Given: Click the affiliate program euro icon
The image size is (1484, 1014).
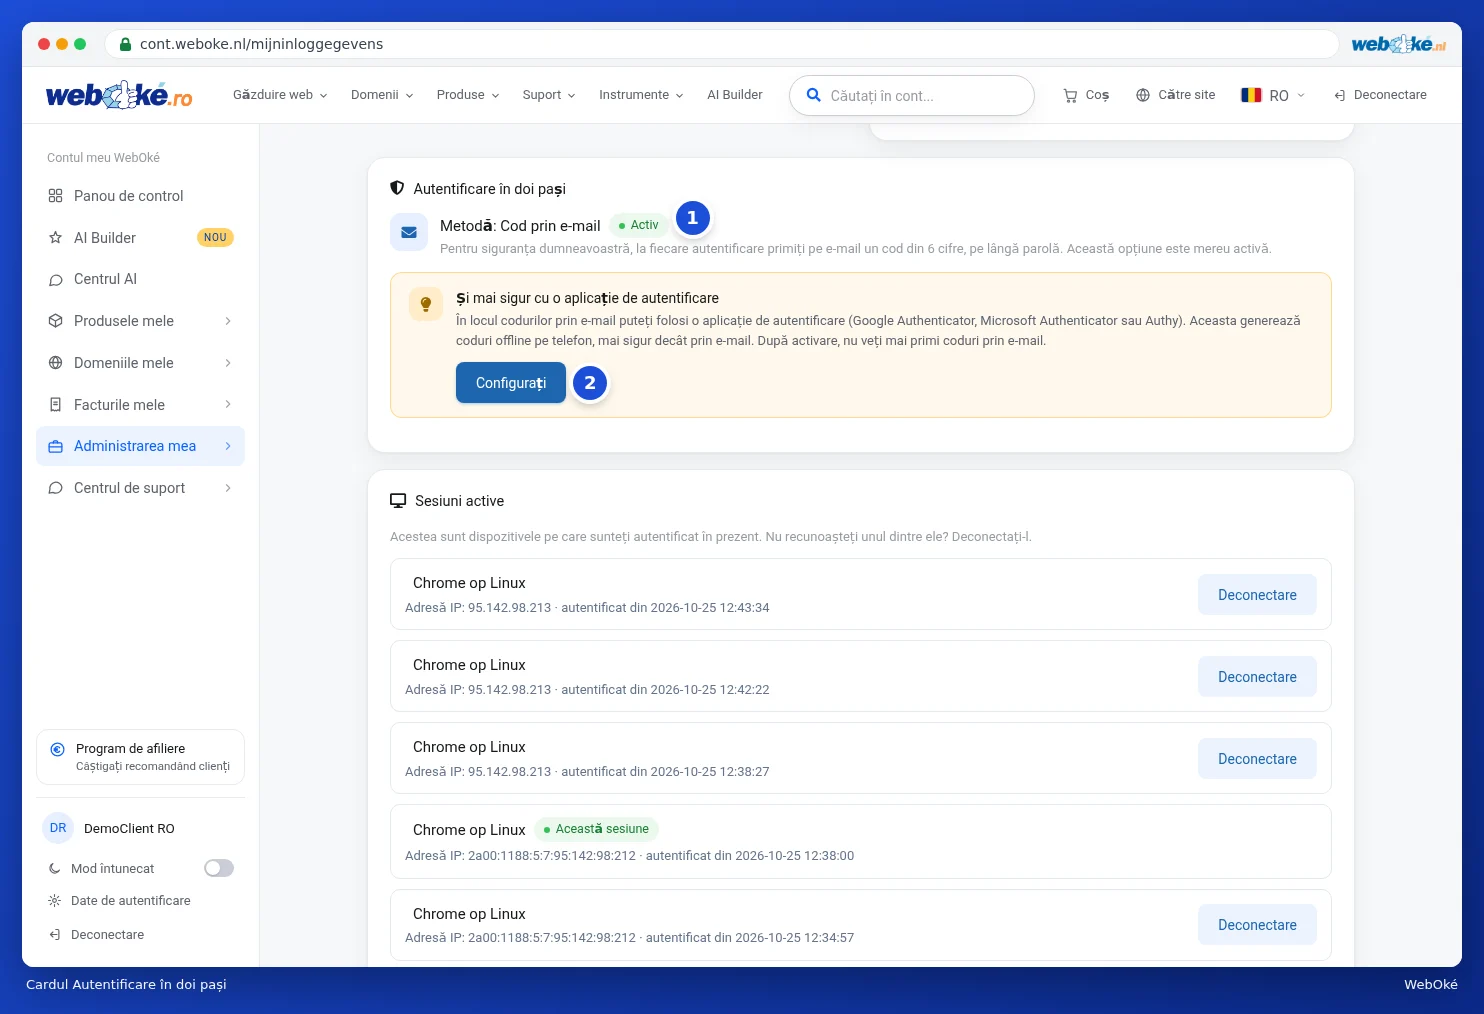Looking at the screenshot, I should (x=58, y=749).
